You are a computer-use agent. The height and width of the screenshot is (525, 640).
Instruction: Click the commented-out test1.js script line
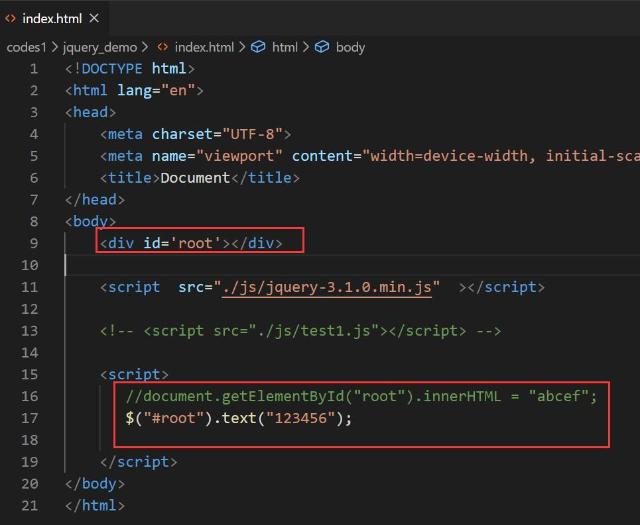coord(300,330)
